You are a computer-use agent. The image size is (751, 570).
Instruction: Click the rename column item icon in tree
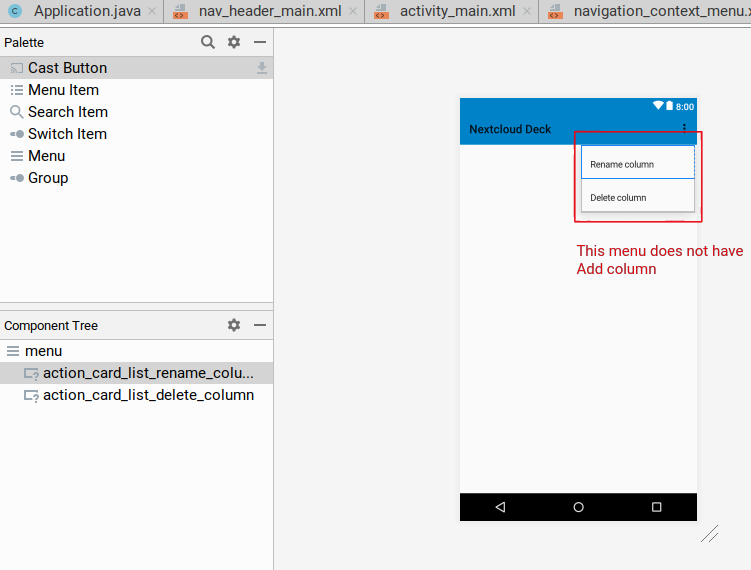pyautogui.click(x=31, y=374)
